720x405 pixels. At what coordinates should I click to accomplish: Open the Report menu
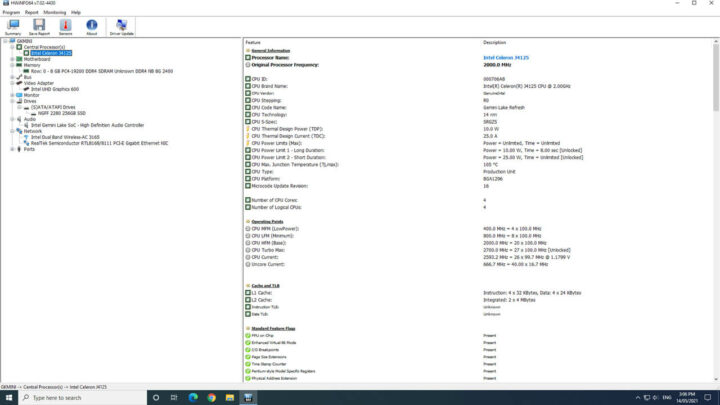tap(32, 12)
